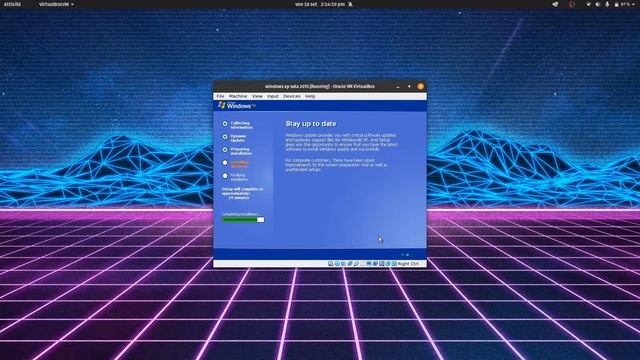This screenshot has width=640, height=360.
Task: Click the Right Ctrl host key label
Action: pyautogui.click(x=408, y=264)
